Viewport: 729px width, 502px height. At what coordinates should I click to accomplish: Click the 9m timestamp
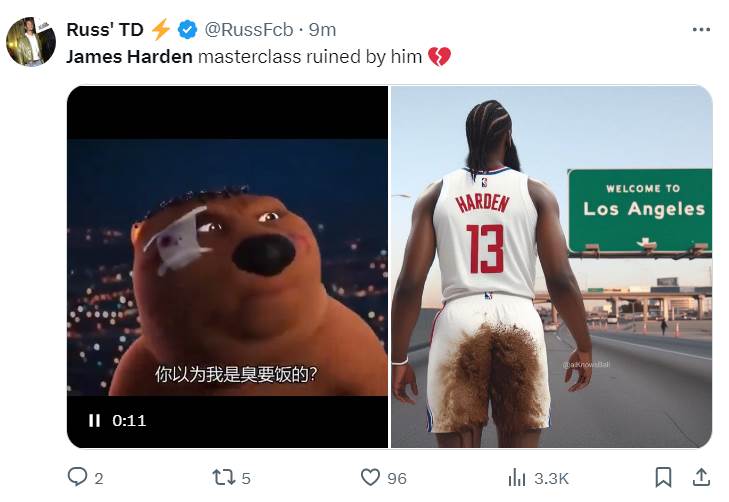coord(322,30)
